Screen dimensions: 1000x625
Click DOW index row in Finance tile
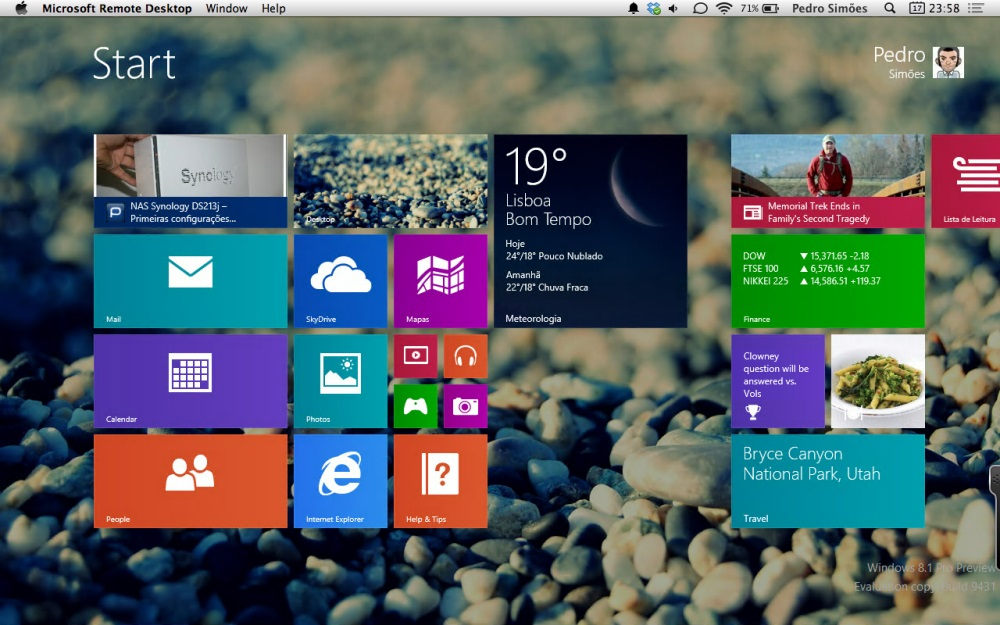pyautogui.click(x=806, y=256)
